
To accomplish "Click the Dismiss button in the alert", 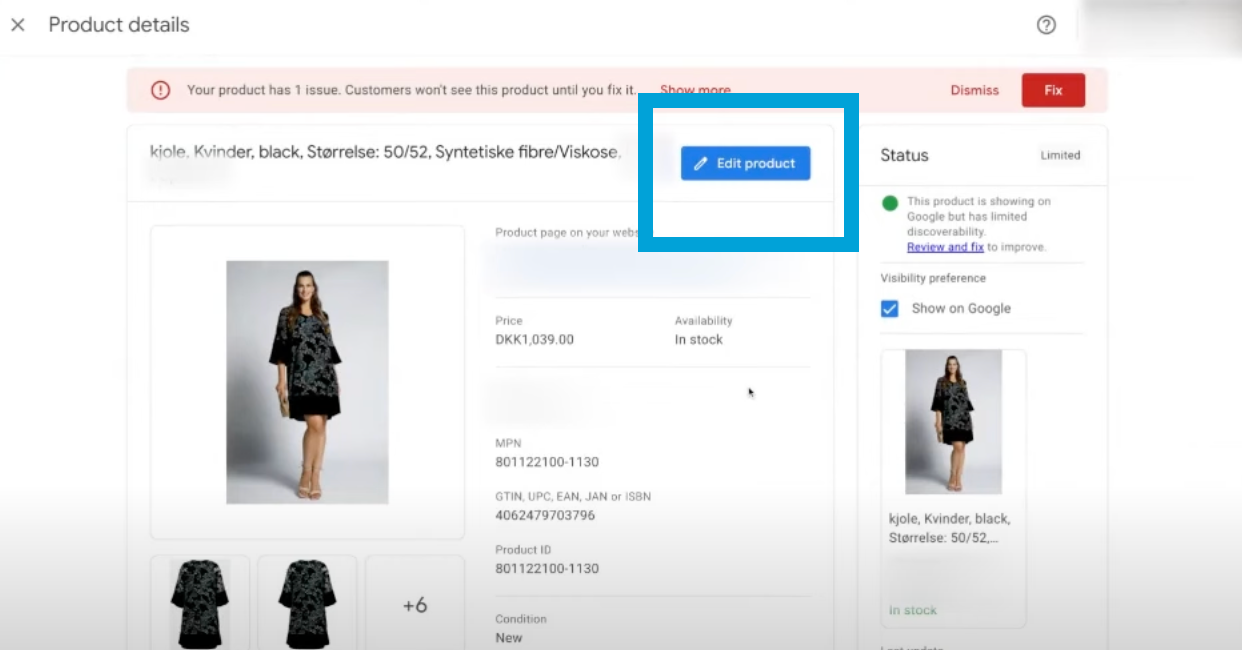I will coord(974,89).
